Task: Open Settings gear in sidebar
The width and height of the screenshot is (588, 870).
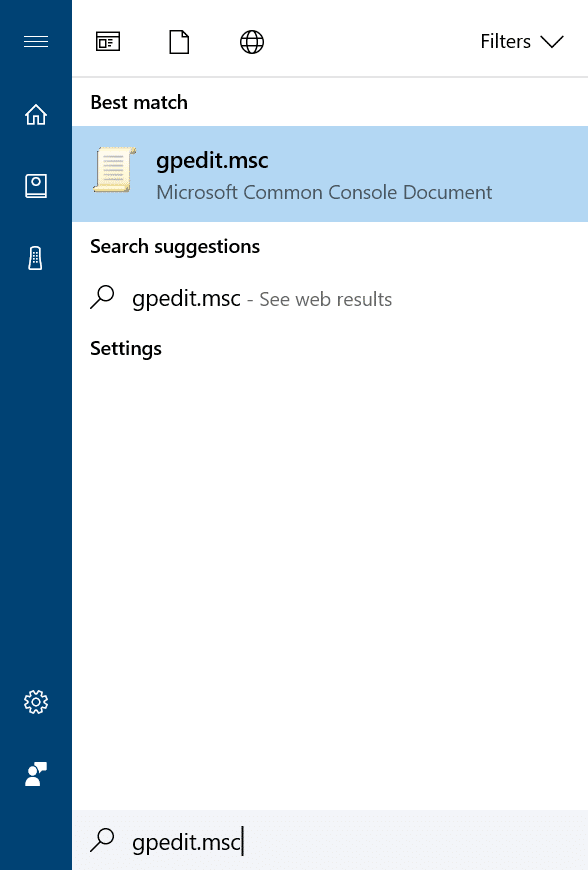Action: [x=36, y=702]
